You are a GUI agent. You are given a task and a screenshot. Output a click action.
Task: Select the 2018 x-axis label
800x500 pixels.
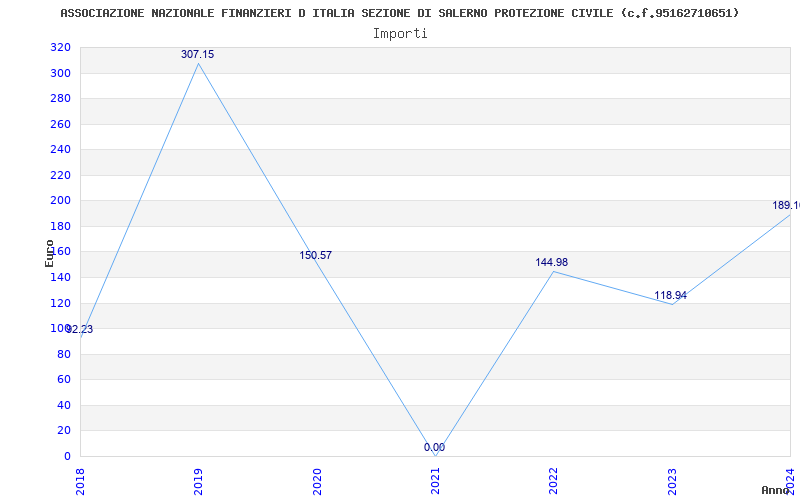coord(80,480)
